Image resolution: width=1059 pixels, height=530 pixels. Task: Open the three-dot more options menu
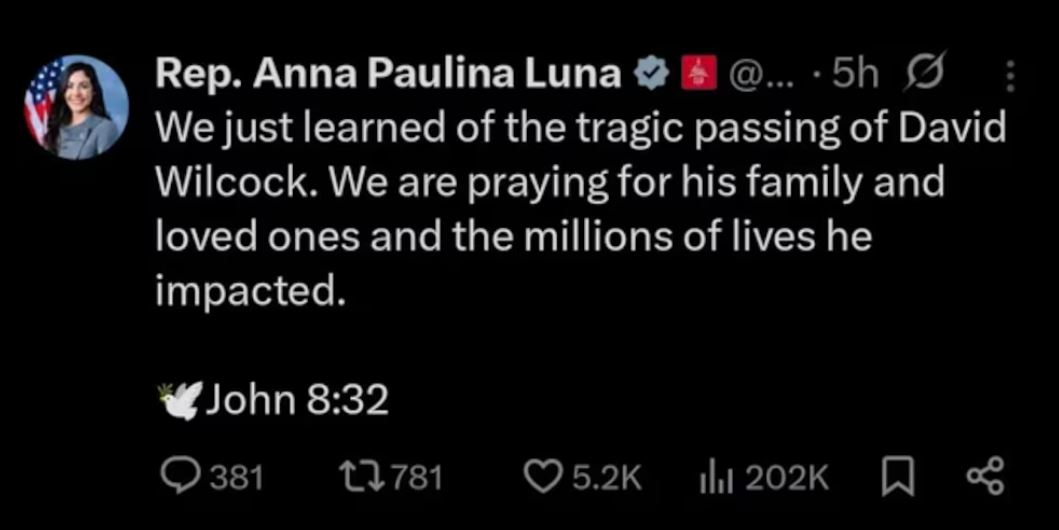tap(1009, 77)
